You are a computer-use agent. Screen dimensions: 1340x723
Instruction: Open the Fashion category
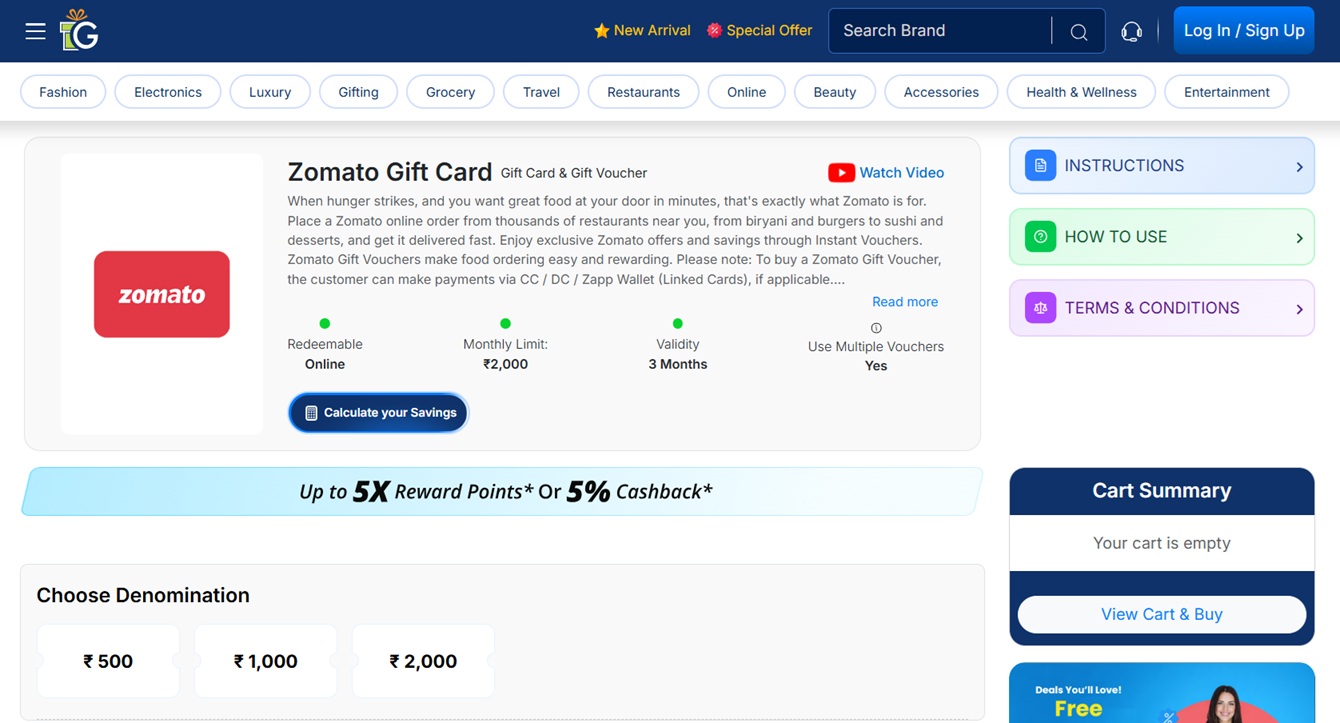(x=63, y=92)
